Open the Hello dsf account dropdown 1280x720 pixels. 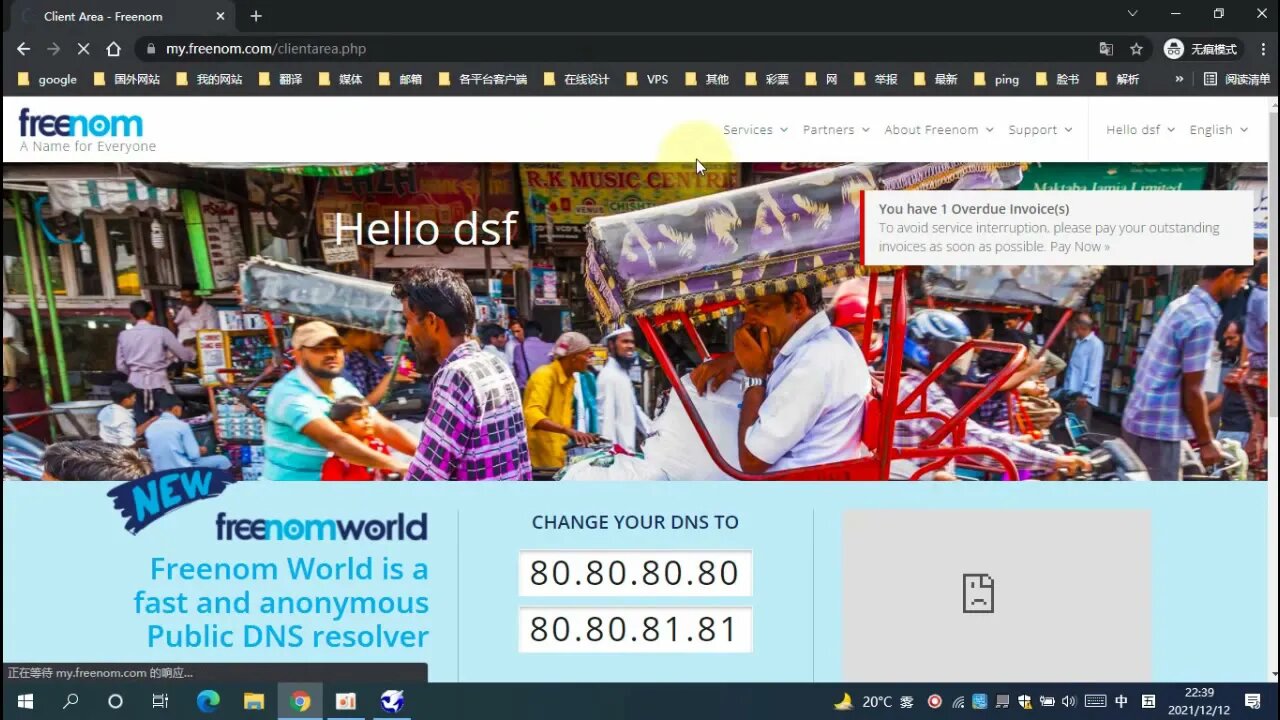click(x=1140, y=130)
